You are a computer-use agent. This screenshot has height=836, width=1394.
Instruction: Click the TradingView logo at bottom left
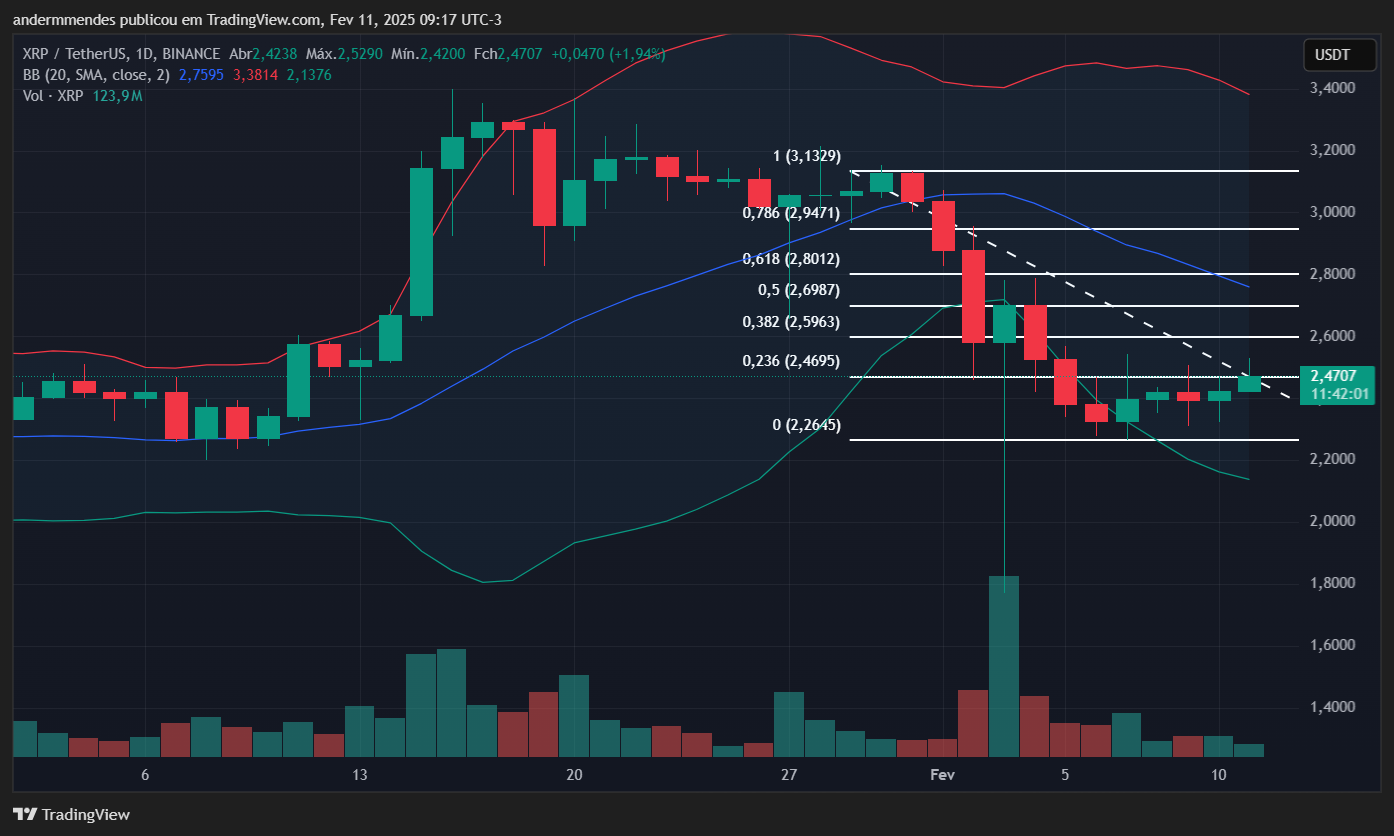click(71, 814)
